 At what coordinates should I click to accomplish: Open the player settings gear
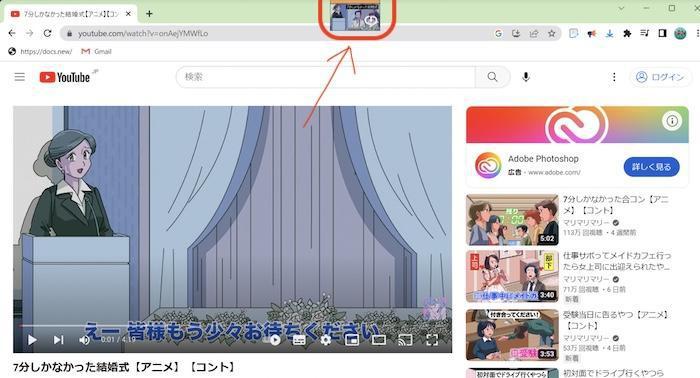click(326, 340)
